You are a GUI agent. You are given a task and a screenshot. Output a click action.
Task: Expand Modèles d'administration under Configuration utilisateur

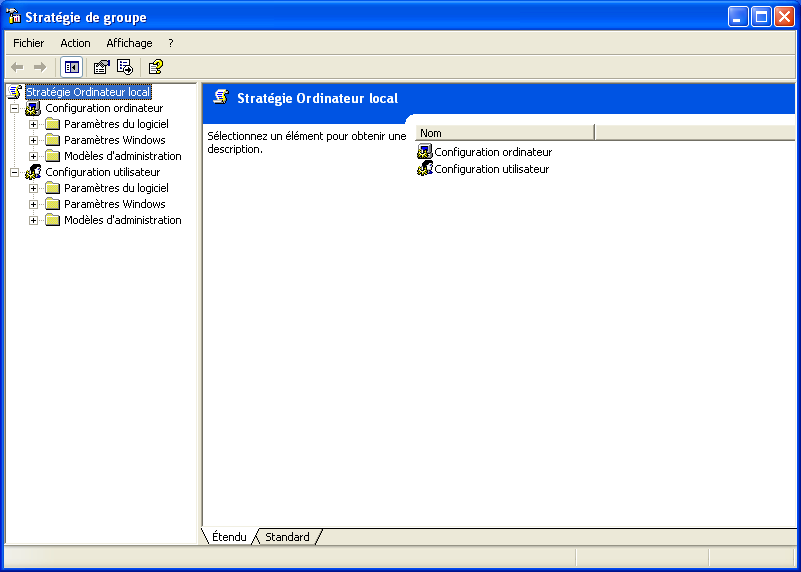pos(34,221)
